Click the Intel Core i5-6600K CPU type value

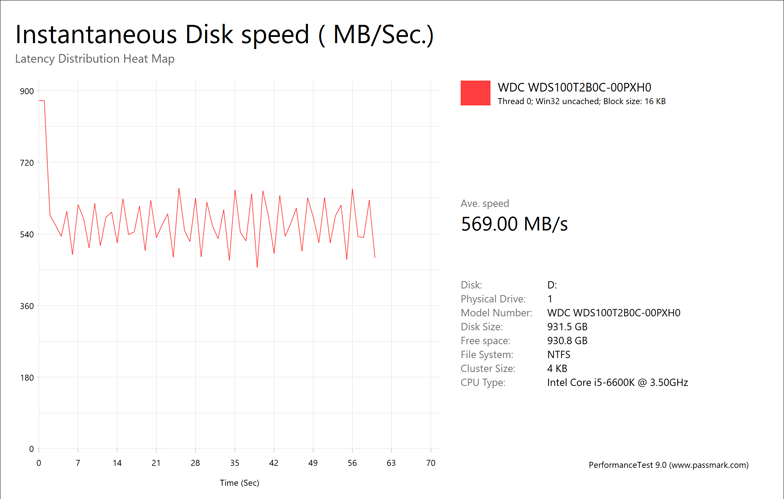tap(617, 383)
